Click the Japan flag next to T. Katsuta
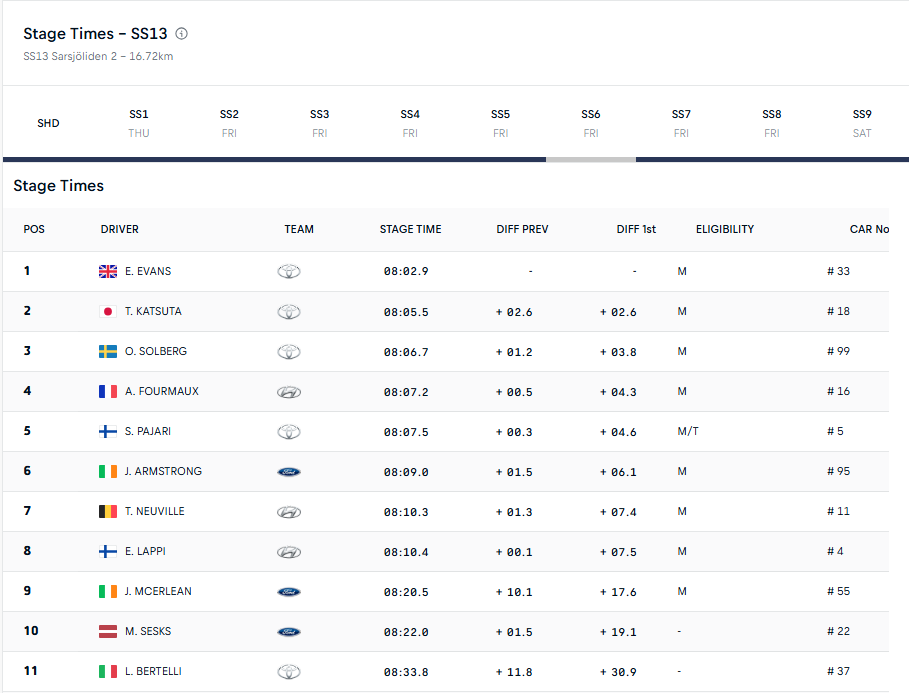The width and height of the screenshot is (909, 693). [x=108, y=311]
